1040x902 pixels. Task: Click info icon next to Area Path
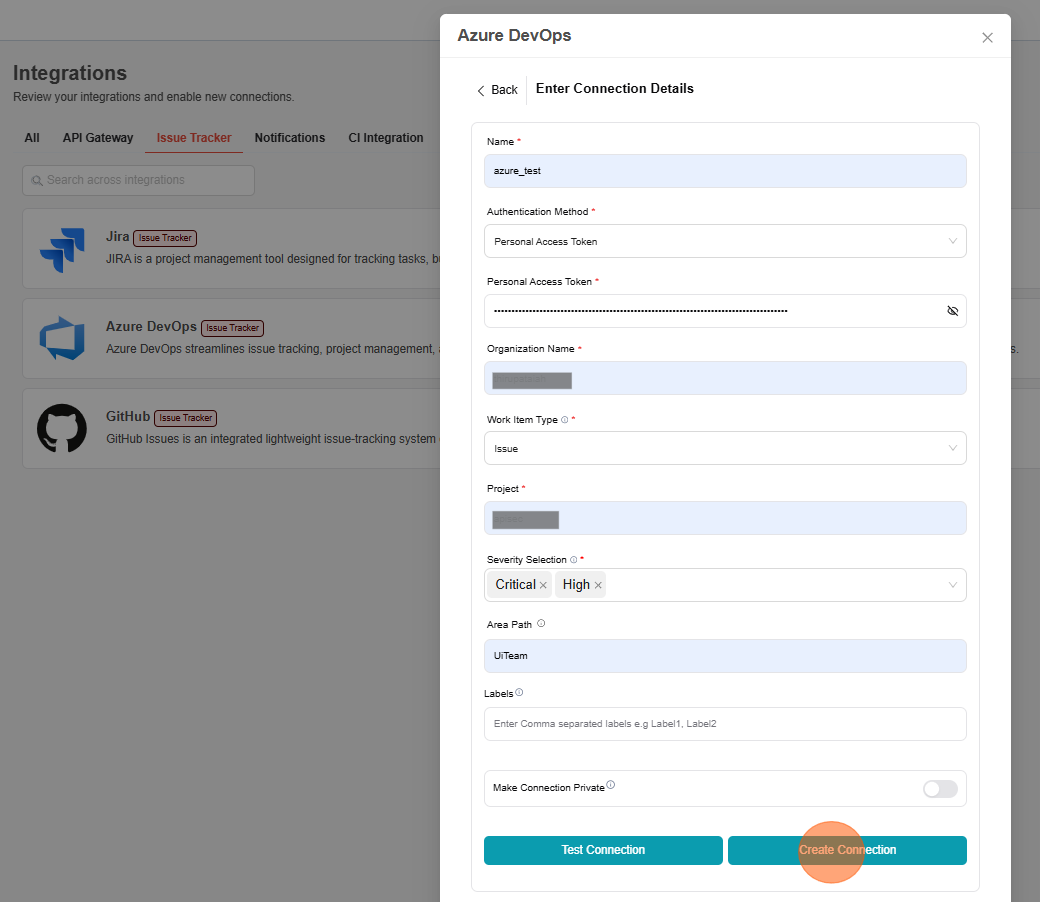point(541,623)
